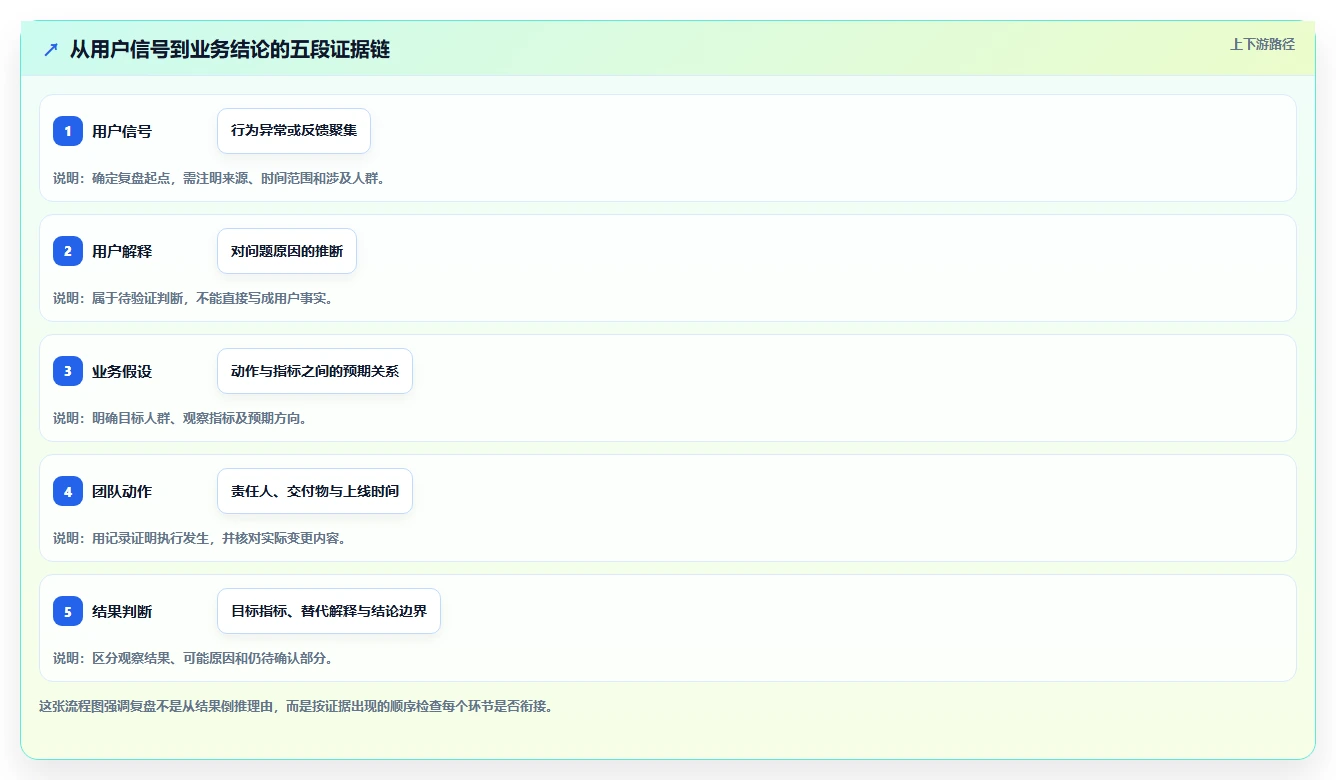Click the 业务假设 step label

(x=122, y=371)
